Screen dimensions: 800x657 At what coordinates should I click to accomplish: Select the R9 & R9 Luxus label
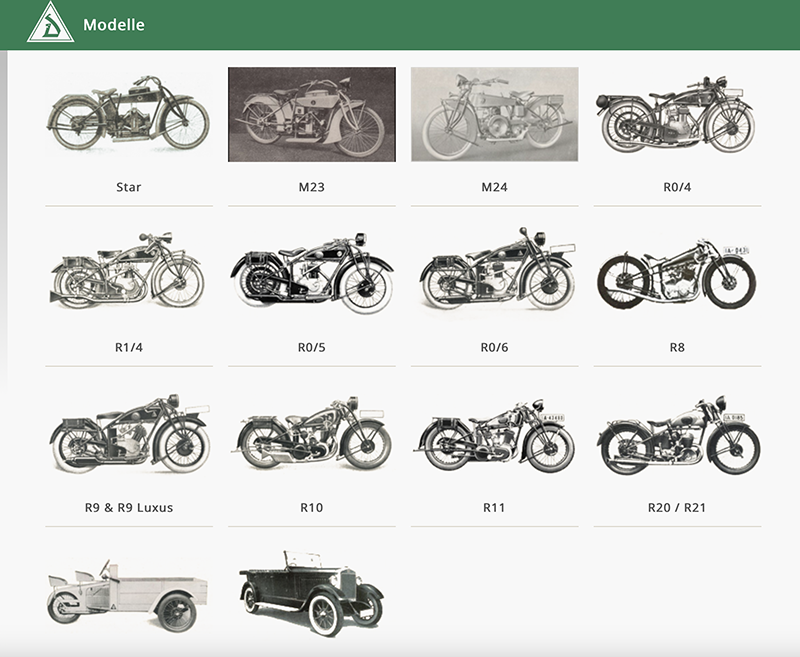point(129,508)
